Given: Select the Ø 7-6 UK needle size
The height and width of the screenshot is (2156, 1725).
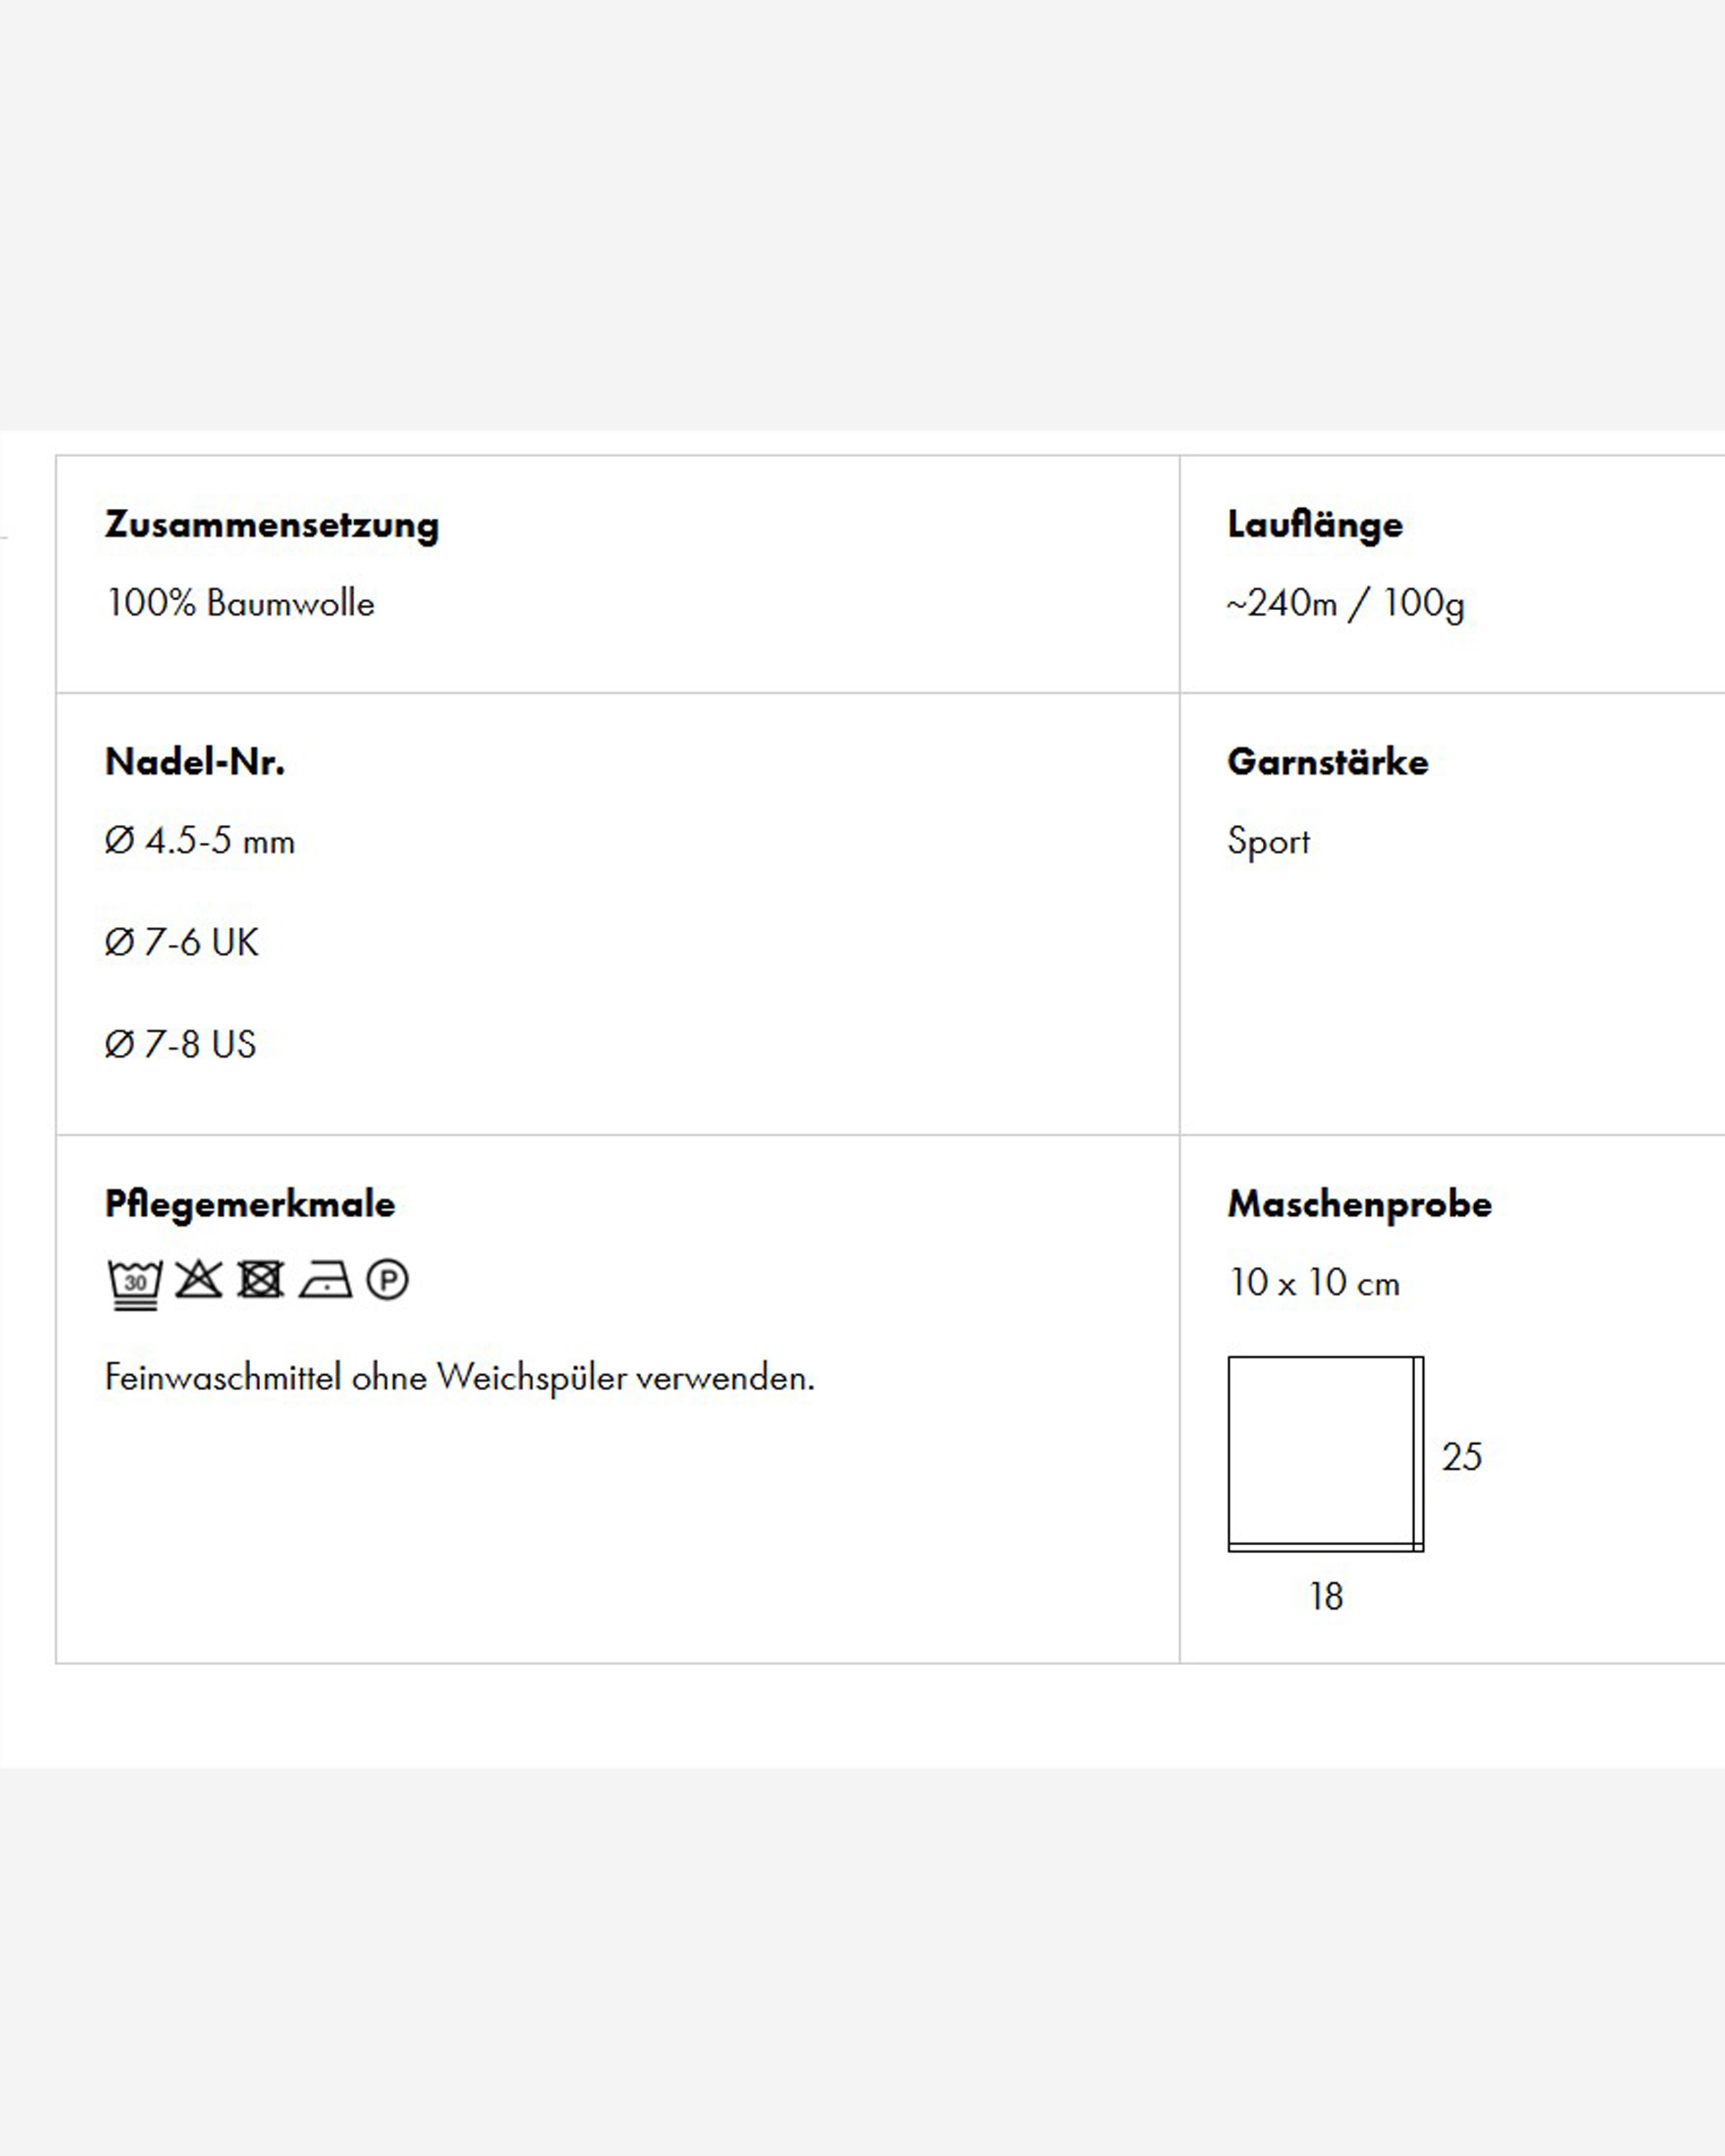Looking at the screenshot, I should click(x=182, y=942).
